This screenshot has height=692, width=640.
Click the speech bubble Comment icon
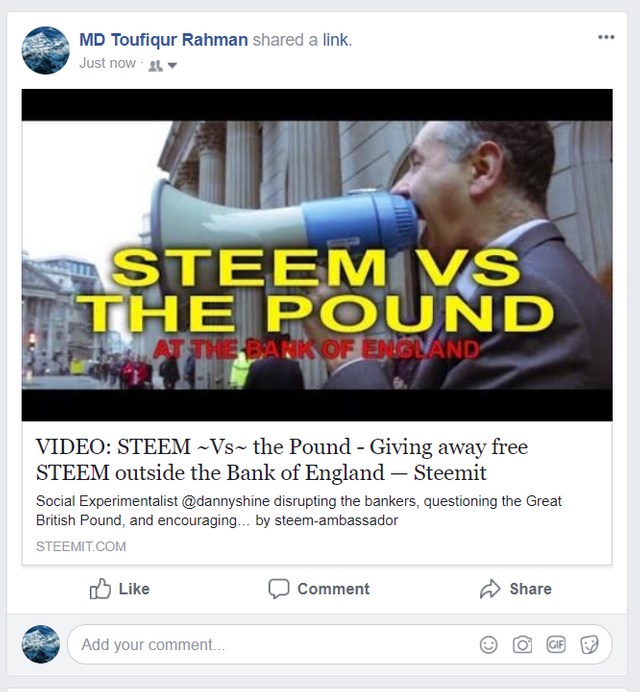click(x=279, y=589)
